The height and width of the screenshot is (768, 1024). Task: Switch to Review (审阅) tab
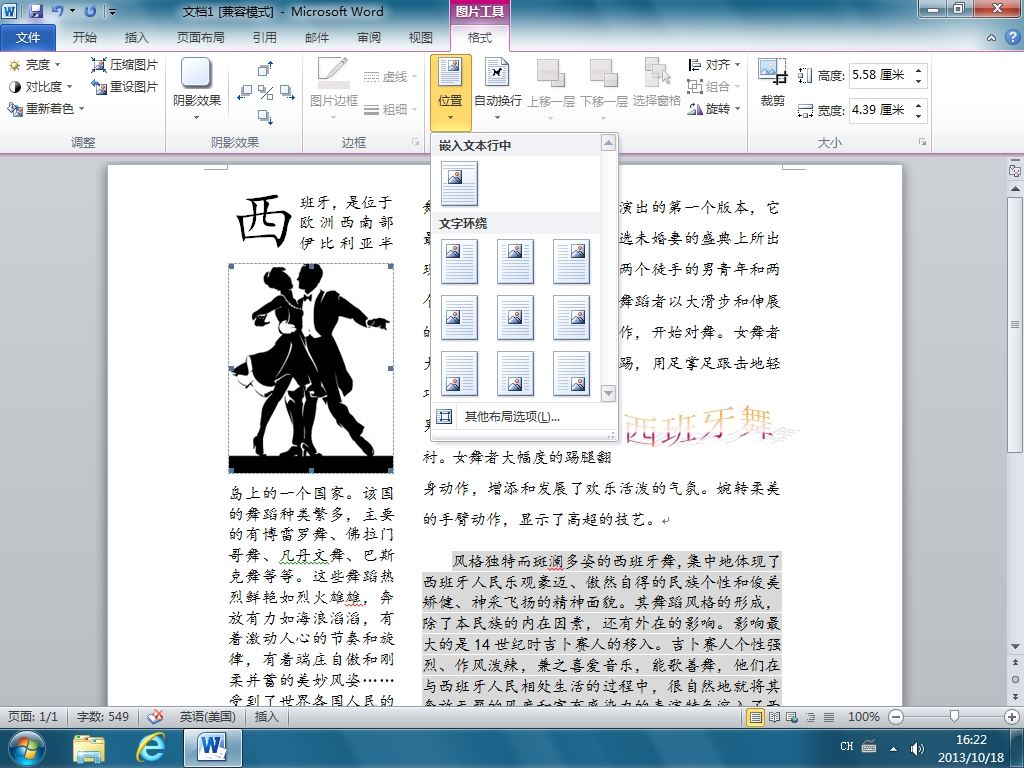pos(369,38)
